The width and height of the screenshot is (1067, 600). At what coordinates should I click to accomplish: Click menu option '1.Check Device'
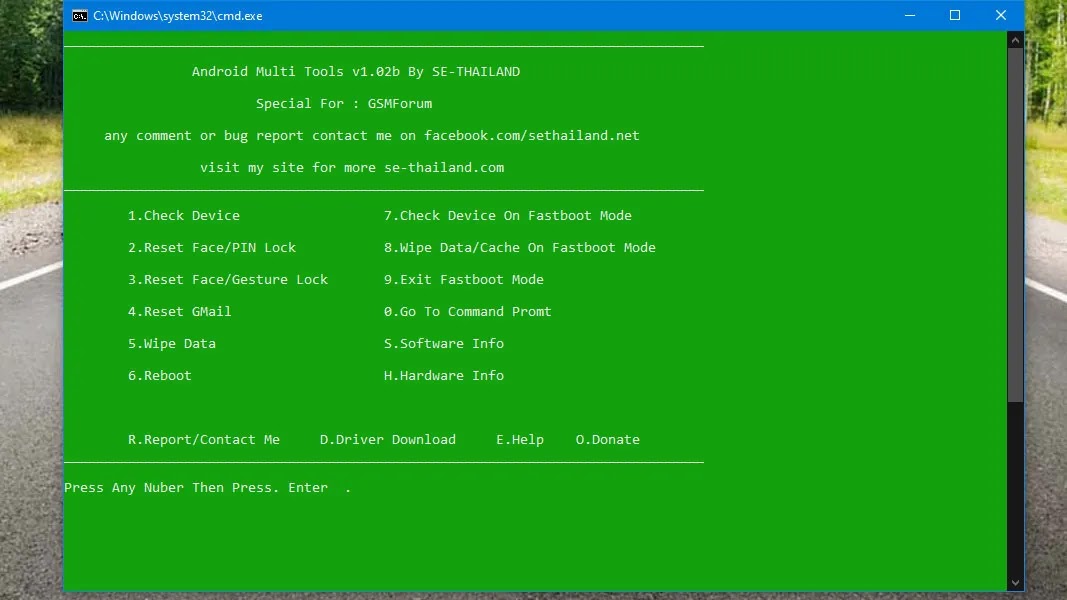point(184,216)
